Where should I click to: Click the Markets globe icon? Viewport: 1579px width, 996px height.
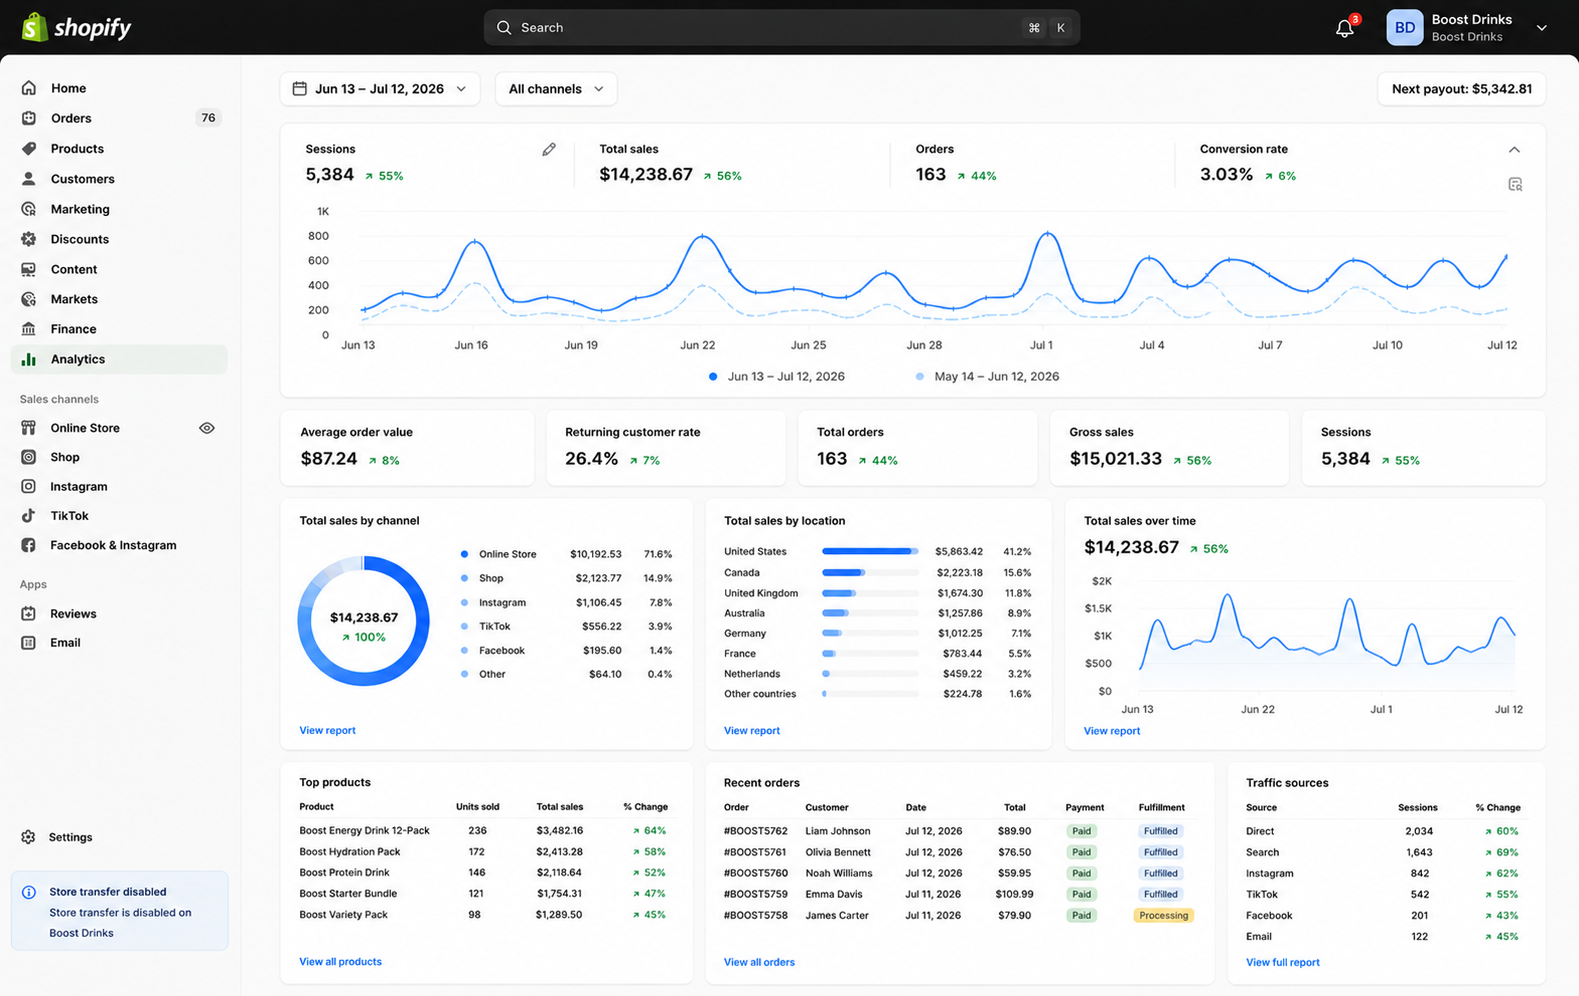pos(29,299)
